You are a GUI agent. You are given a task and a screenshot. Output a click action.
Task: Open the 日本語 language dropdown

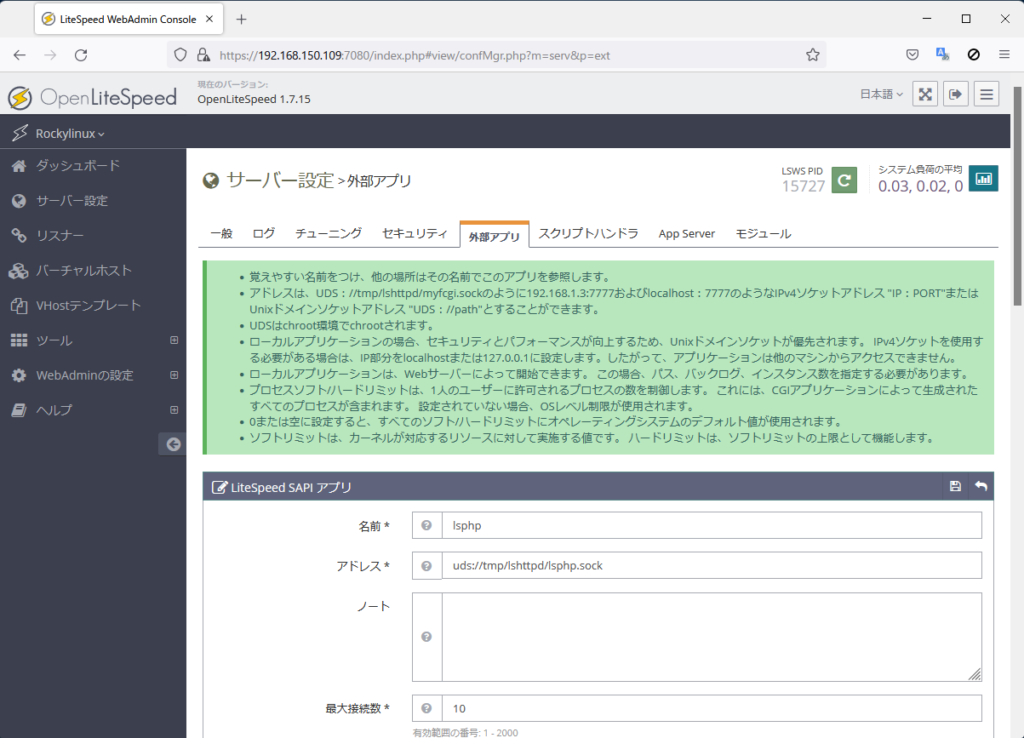(x=881, y=94)
